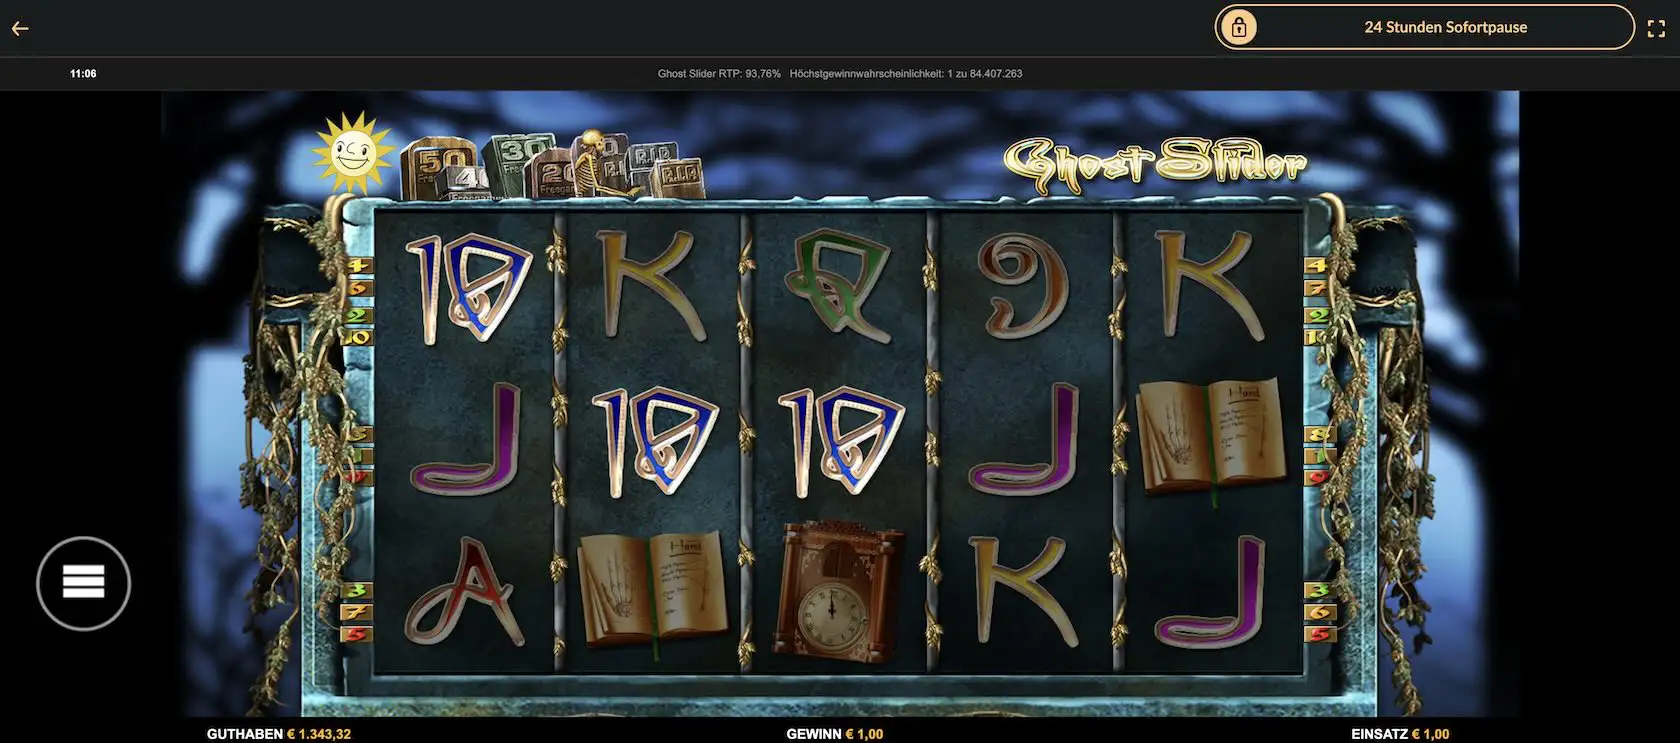1680x743 pixels.
Task: Open the hamburger game menu
Action: [84, 583]
